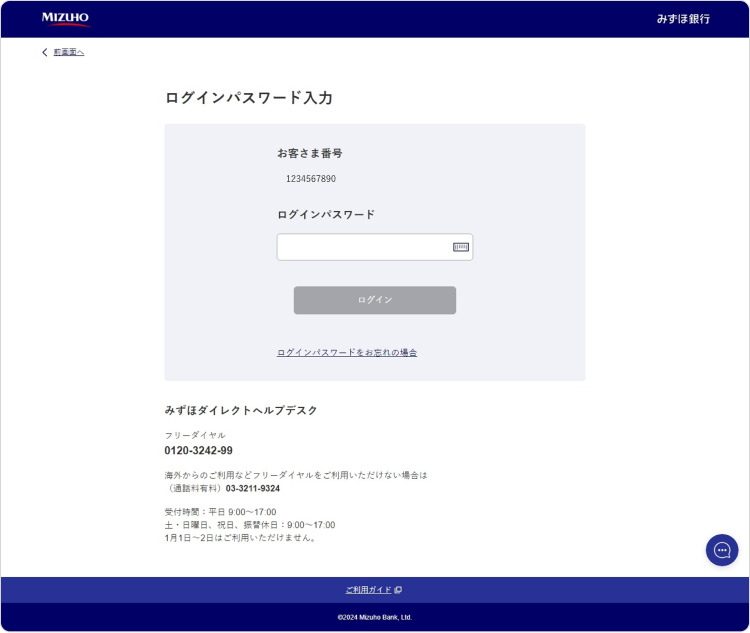This screenshot has height=633, width=750.
Task: Open the software keyboard icon in password field
Action: point(461,247)
